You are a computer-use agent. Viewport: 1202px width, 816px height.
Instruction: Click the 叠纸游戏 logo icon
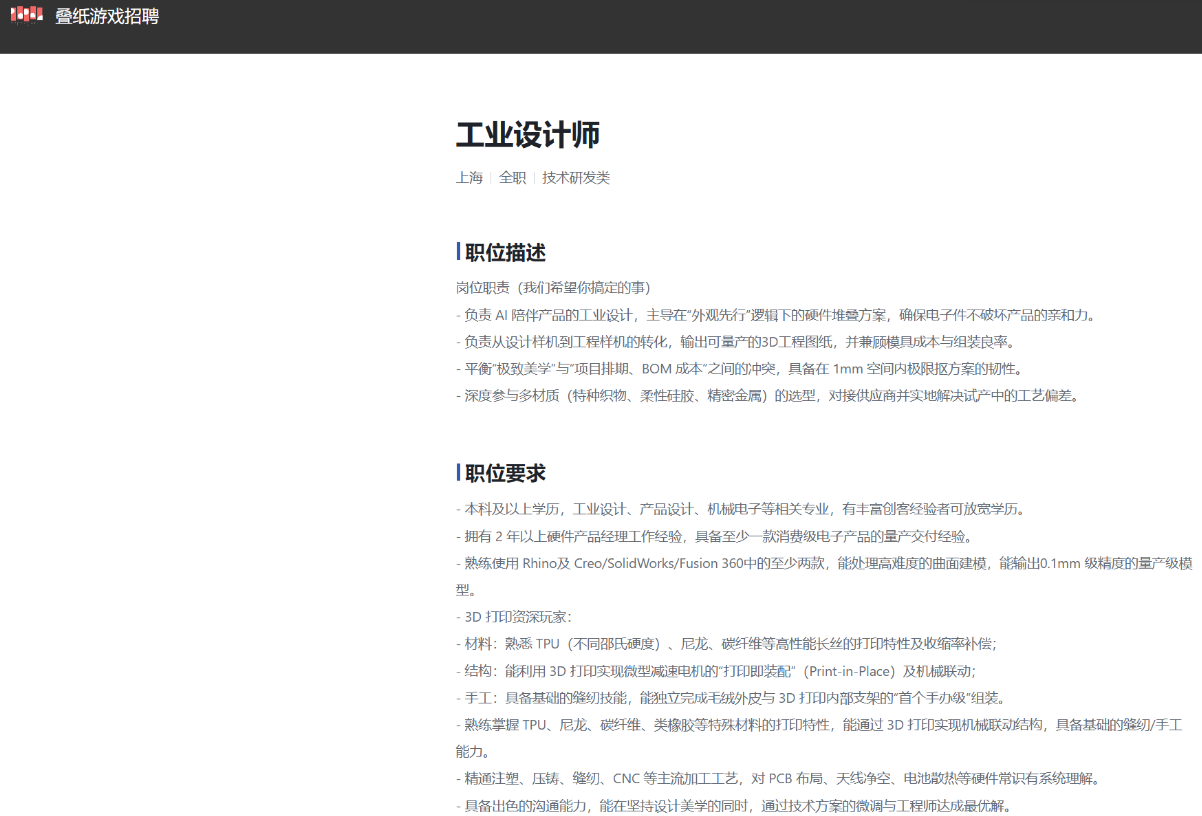(x=27, y=15)
